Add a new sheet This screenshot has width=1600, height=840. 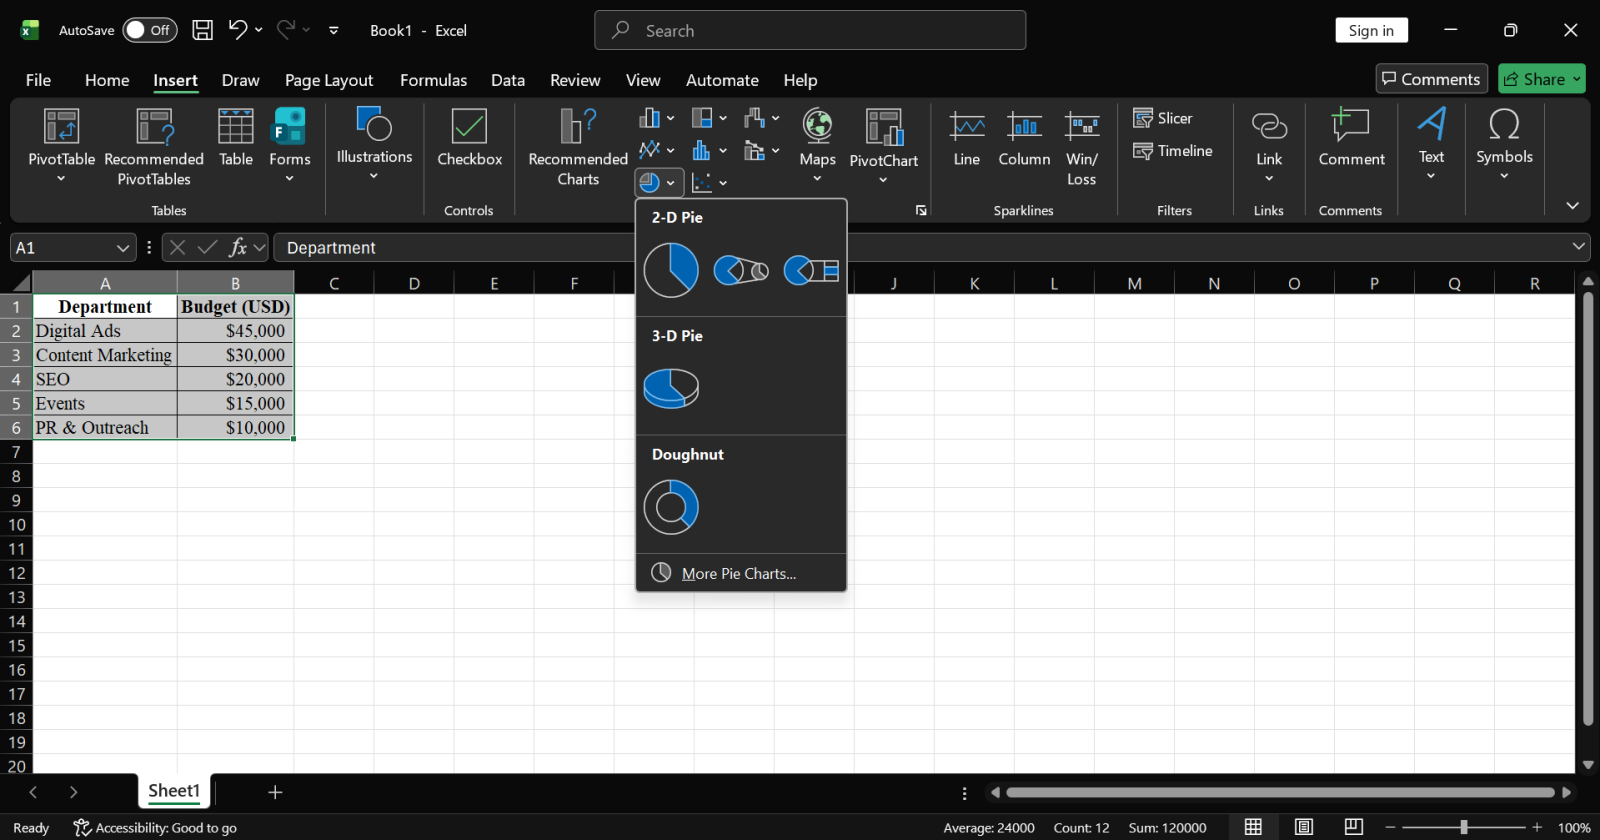[275, 792]
